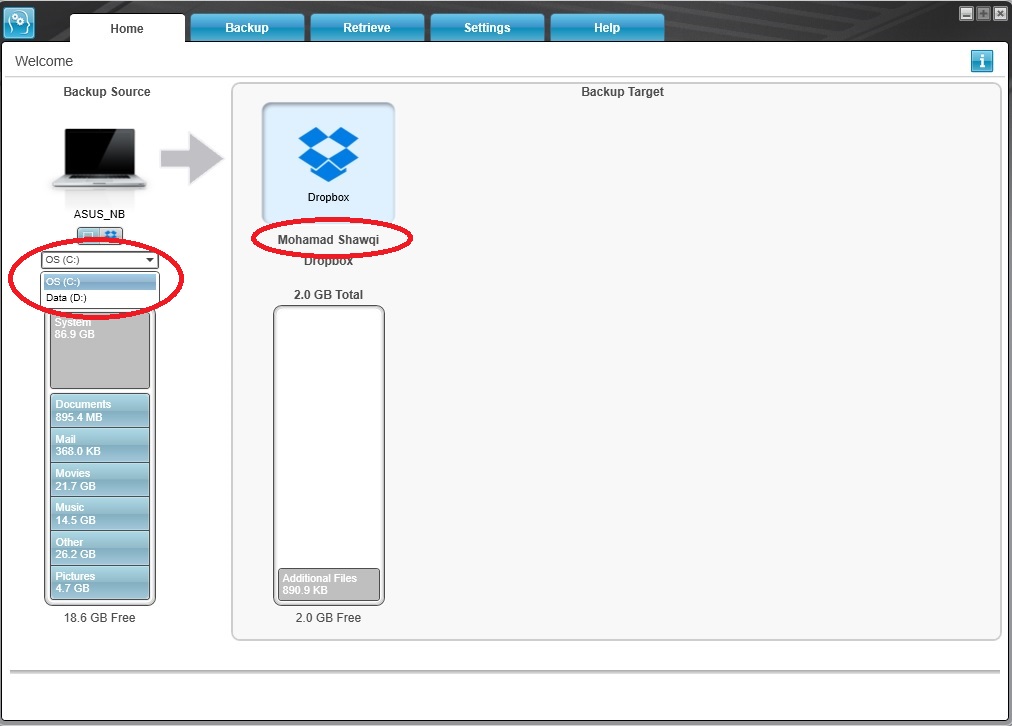Viewport: 1012px width, 726px height.
Task: Select the Pictures 4.7 GB category
Action: [100, 582]
